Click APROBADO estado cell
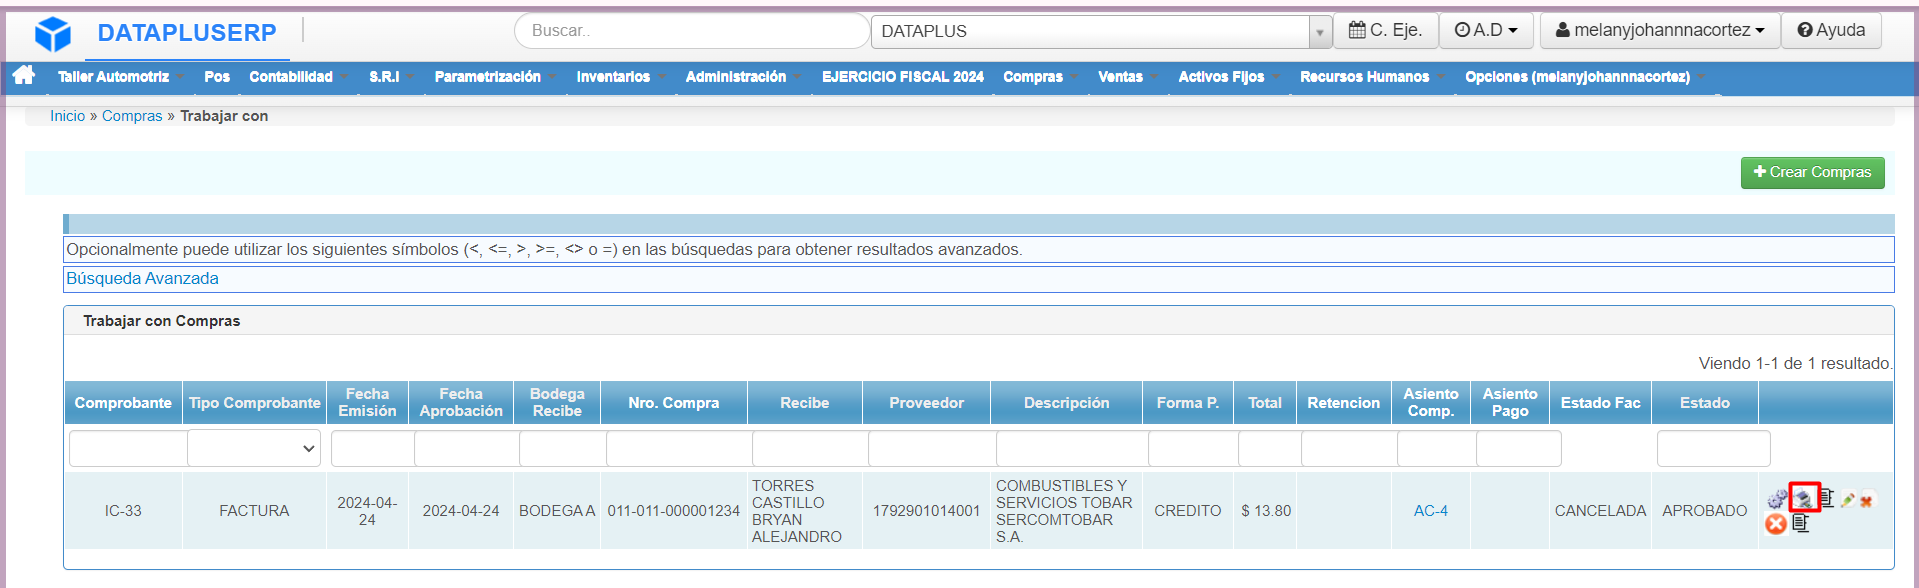Screen dimensions: 1919x588 (x=1704, y=511)
